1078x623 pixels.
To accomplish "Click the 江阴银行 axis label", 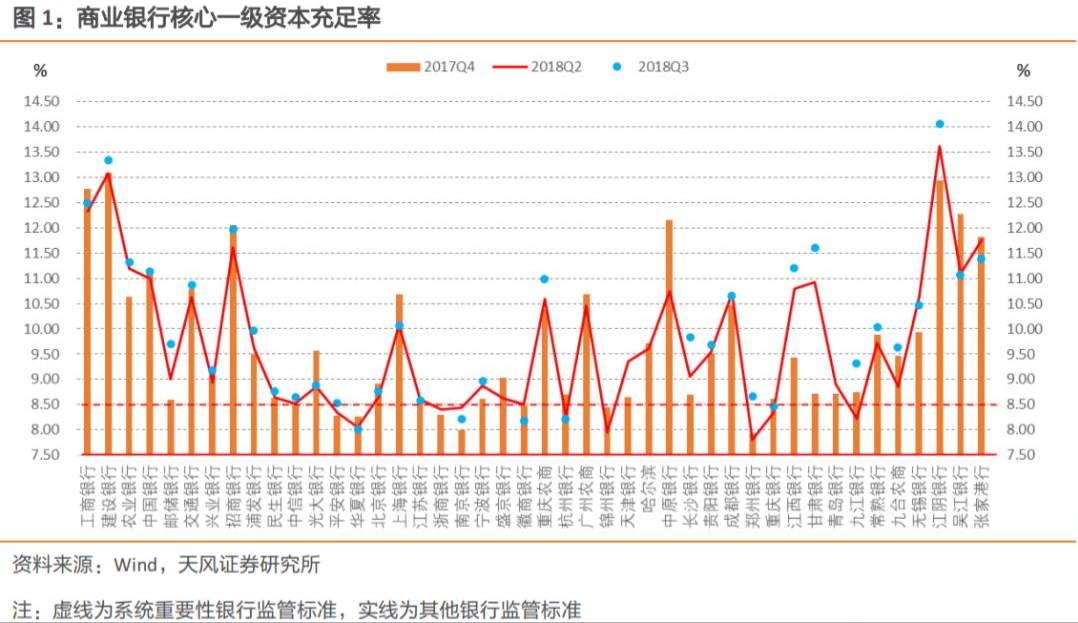I will [940, 496].
